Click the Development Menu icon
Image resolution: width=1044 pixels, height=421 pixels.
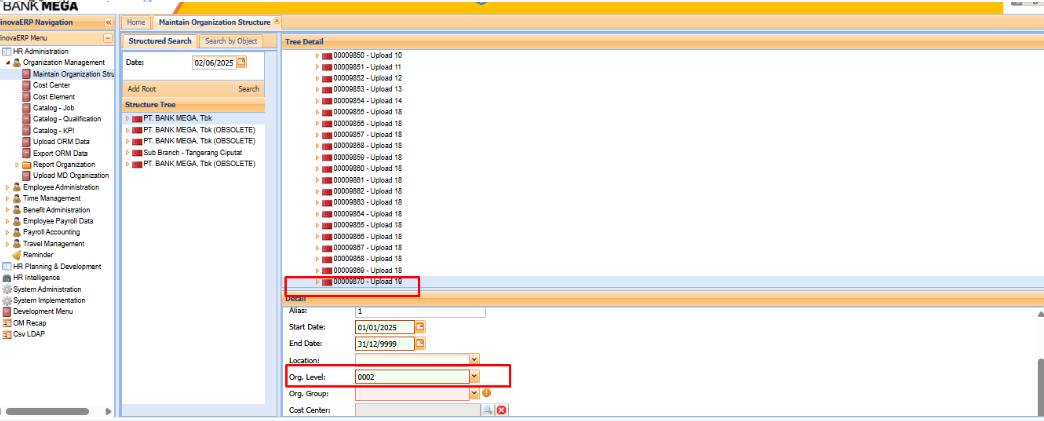click(7, 312)
